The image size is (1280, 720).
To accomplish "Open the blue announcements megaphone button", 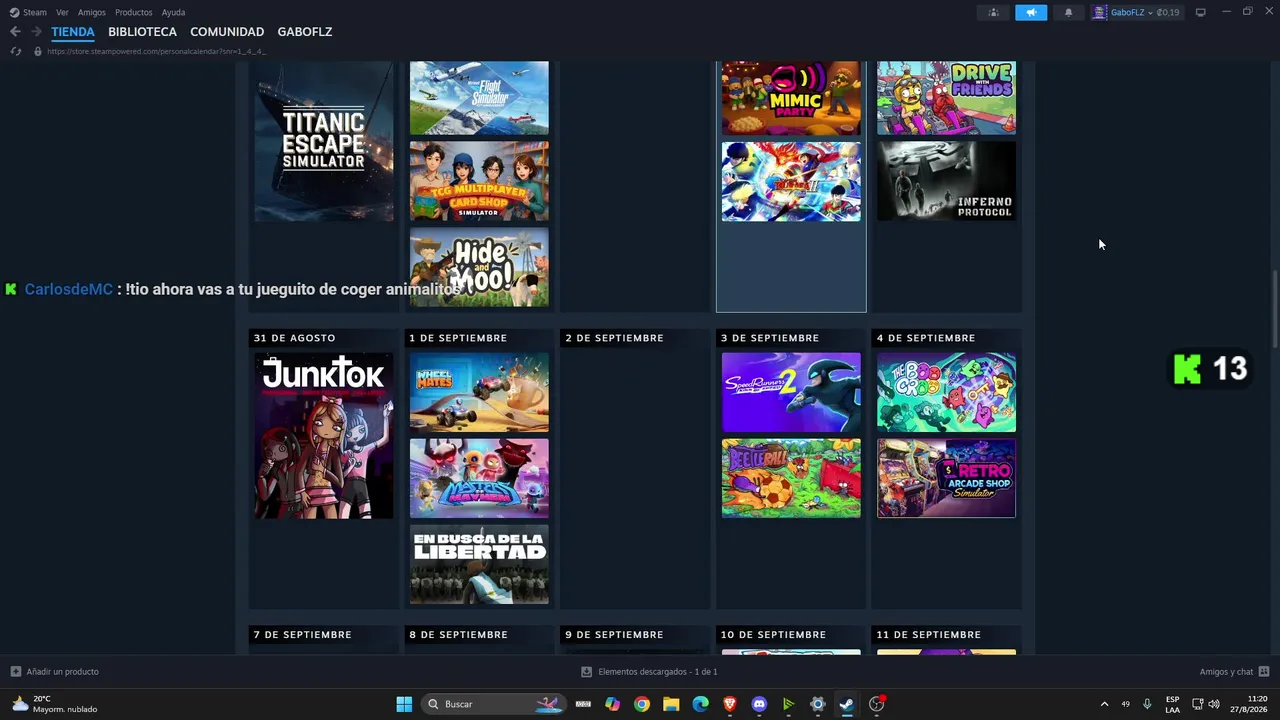I will click(1031, 13).
